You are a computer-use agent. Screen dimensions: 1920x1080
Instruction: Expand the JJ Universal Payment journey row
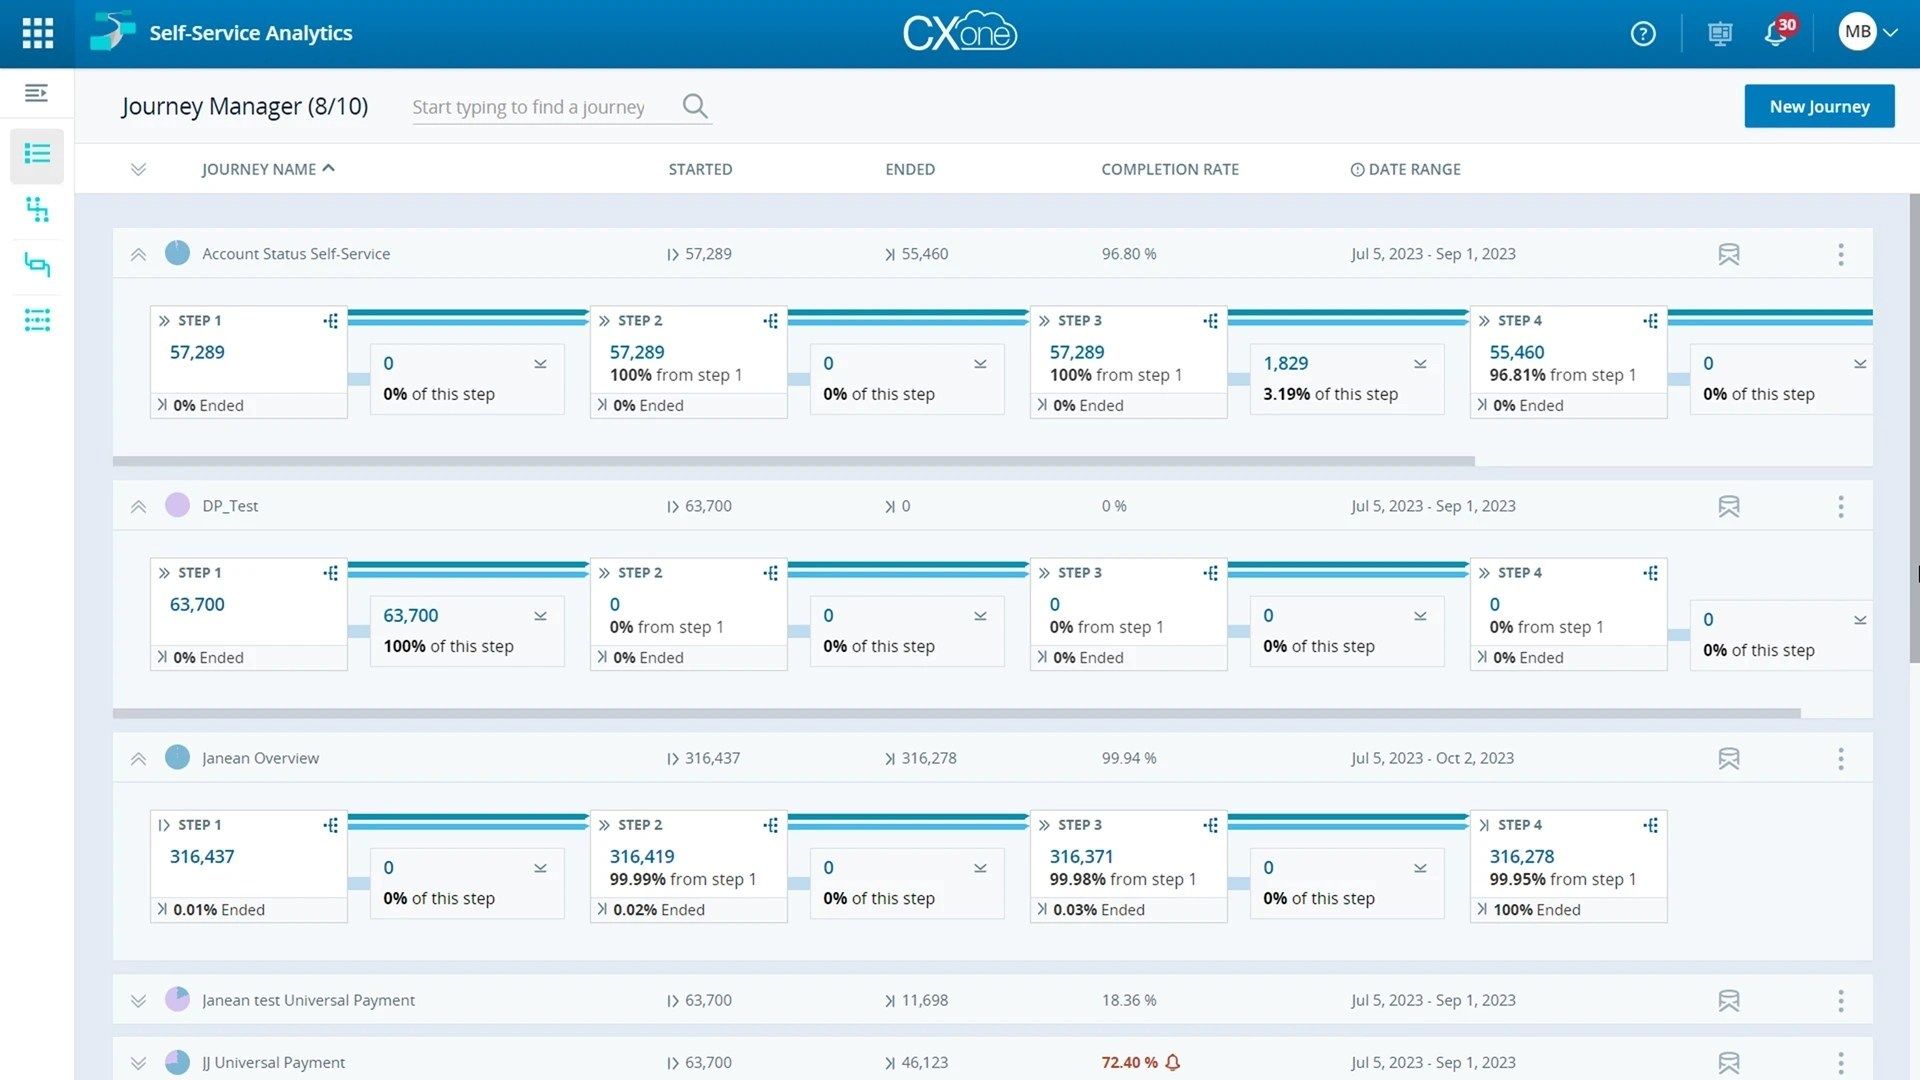[138, 1063]
